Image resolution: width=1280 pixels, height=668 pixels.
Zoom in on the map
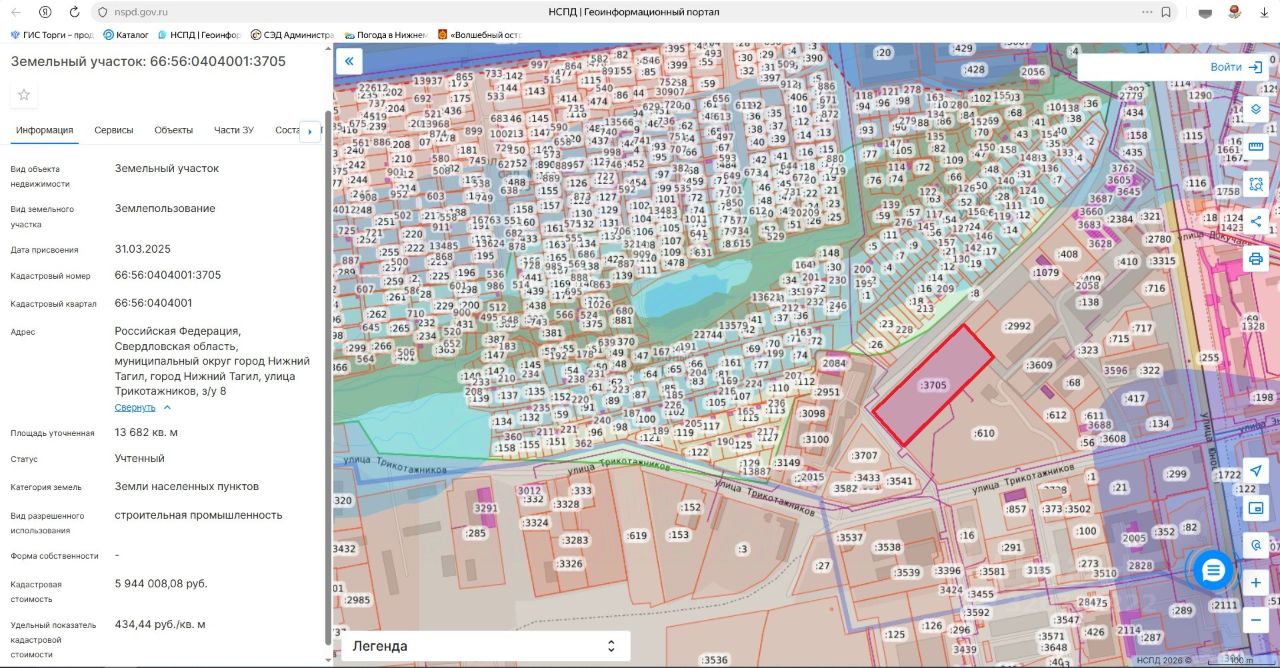[1256, 582]
